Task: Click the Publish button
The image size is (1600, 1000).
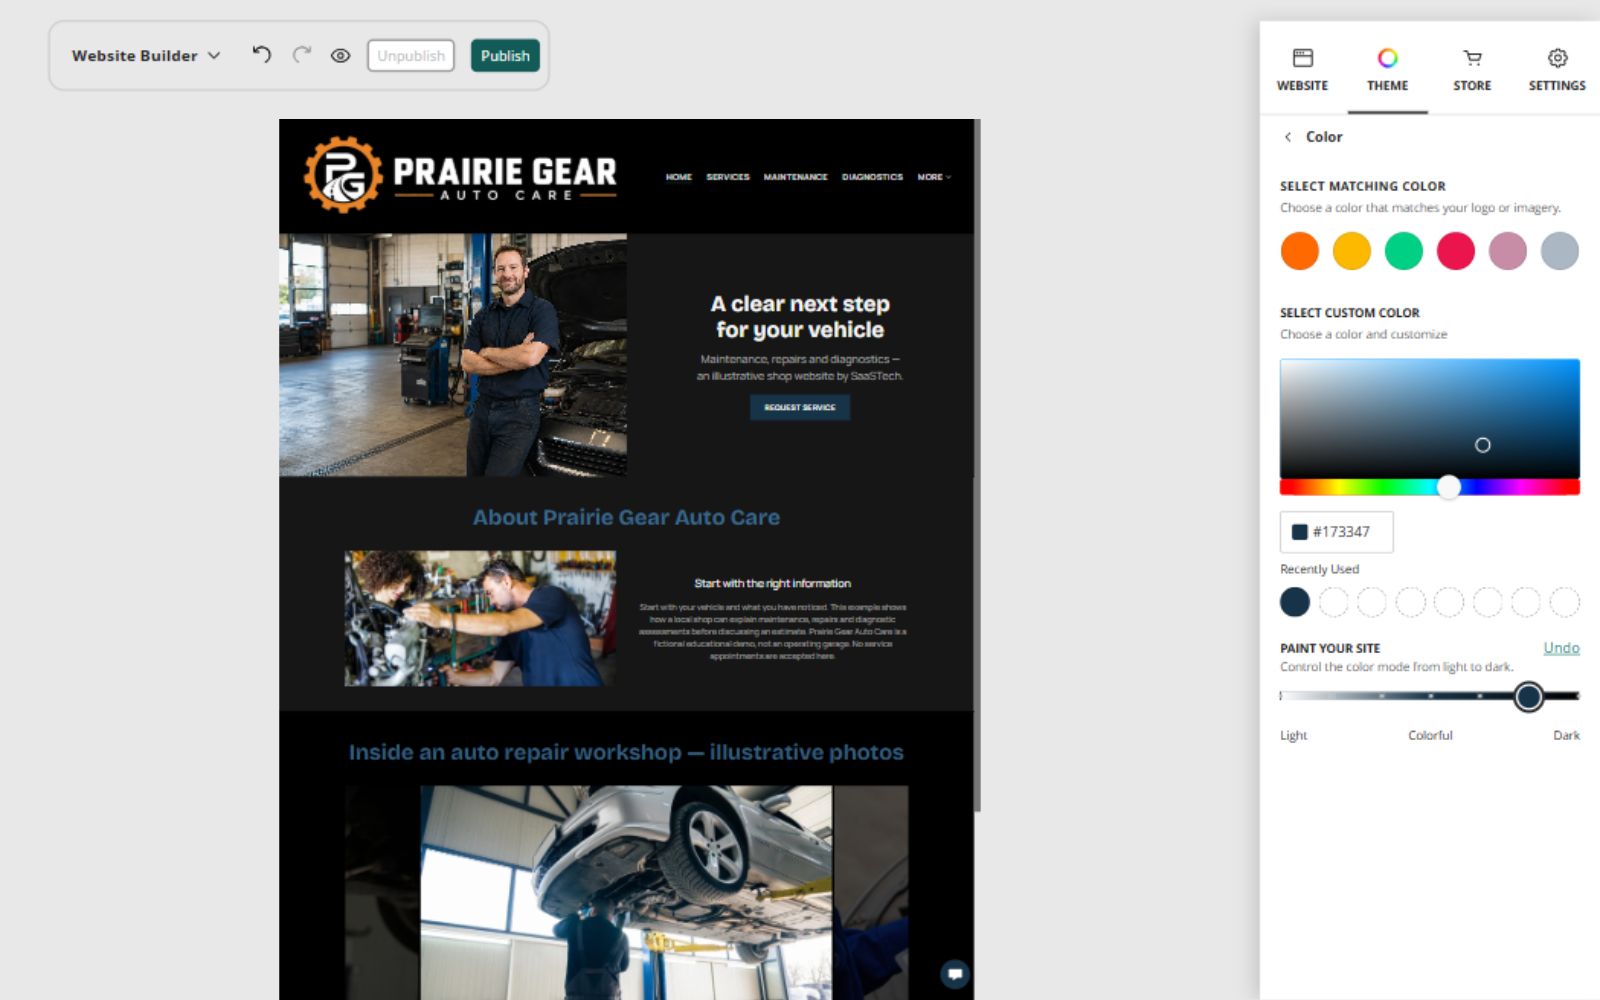Action: pos(505,56)
